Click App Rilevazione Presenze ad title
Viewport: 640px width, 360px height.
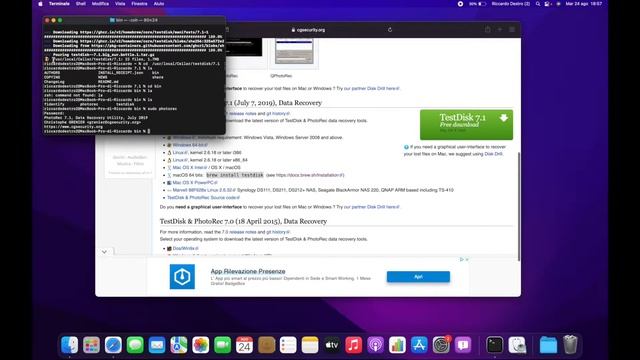tap(248, 271)
